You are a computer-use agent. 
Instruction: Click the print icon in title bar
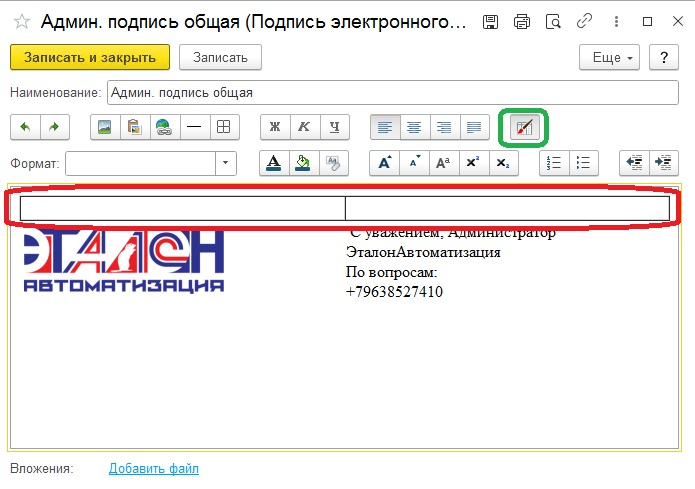[520, 21]
